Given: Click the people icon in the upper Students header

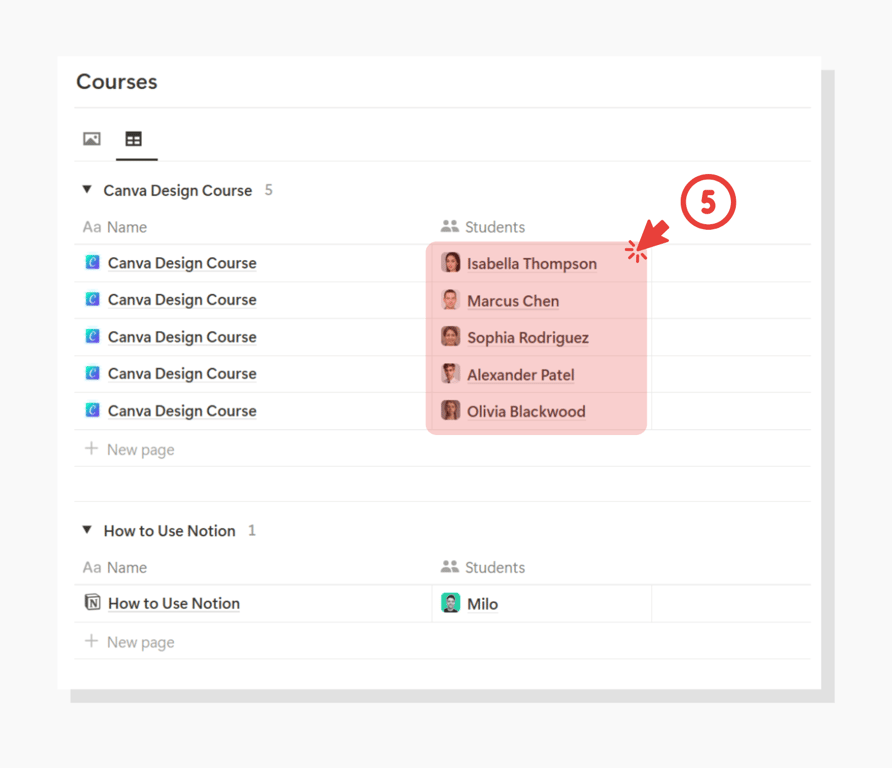Looking at the screenshot, I should 449,226.
